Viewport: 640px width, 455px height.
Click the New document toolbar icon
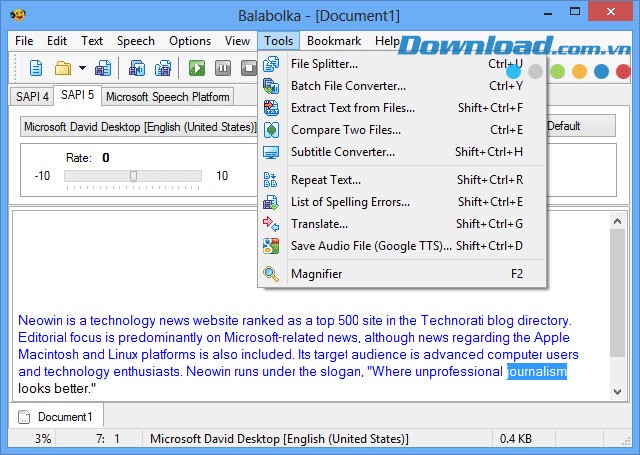(36, 68)
